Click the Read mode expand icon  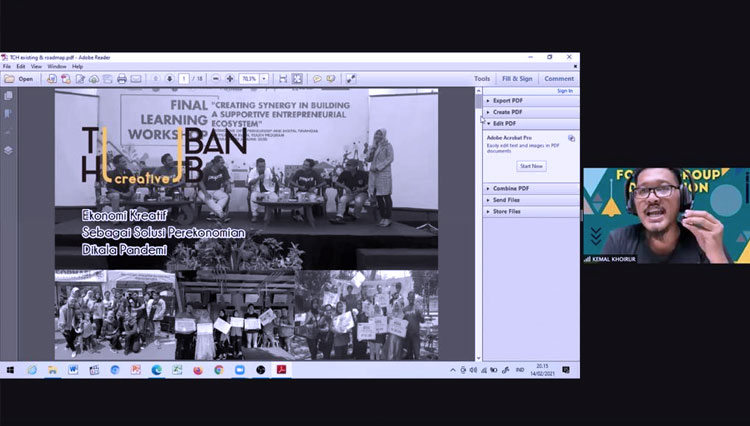[x=351, y=79]
